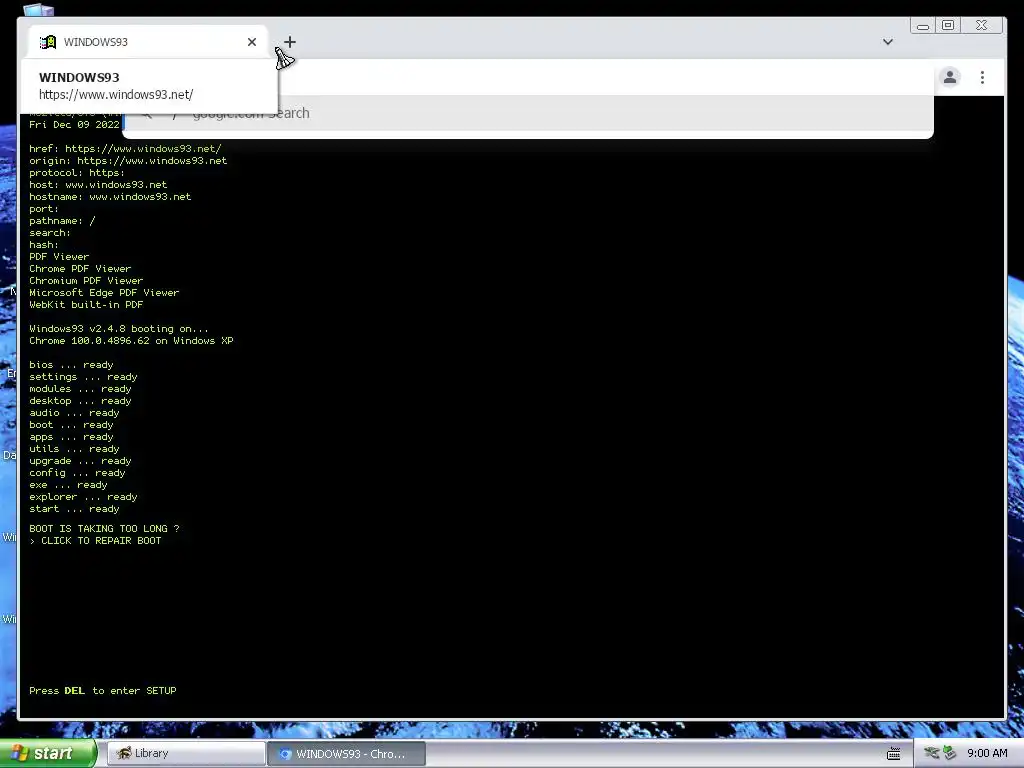Click the 'hostname: www.windows93.net' line
This screenshot has height=768, width=1024.
pyautogui.click(x=110, y=197)
